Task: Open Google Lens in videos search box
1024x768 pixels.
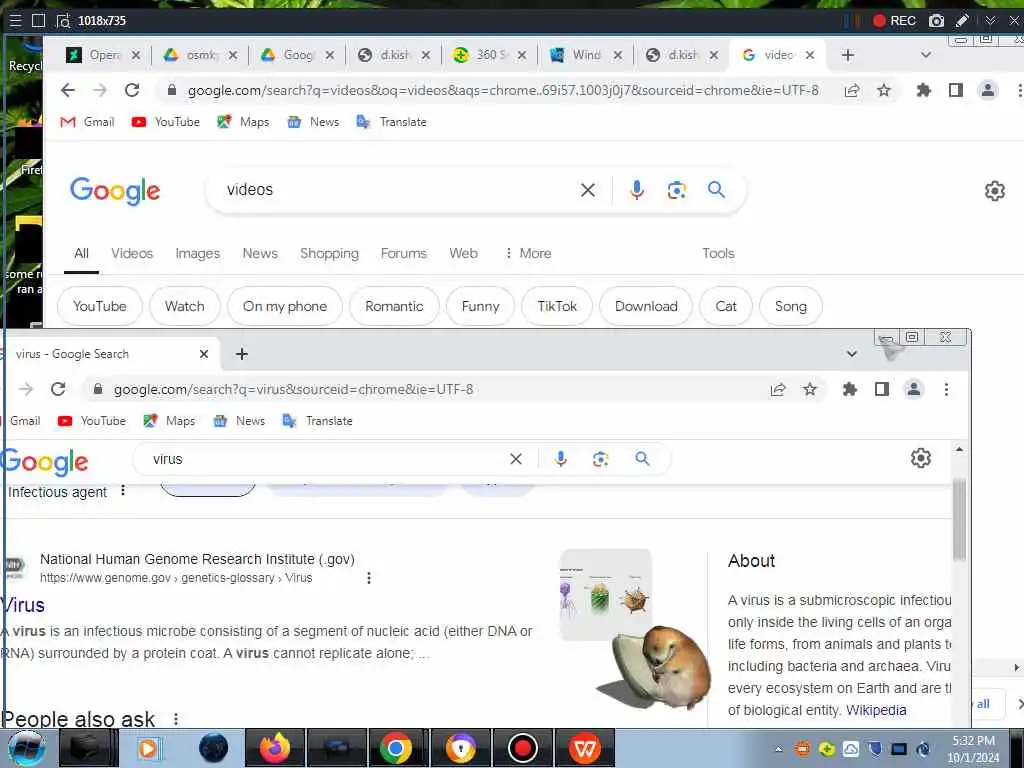Action: pyautogui.click(x=677, y=190)
